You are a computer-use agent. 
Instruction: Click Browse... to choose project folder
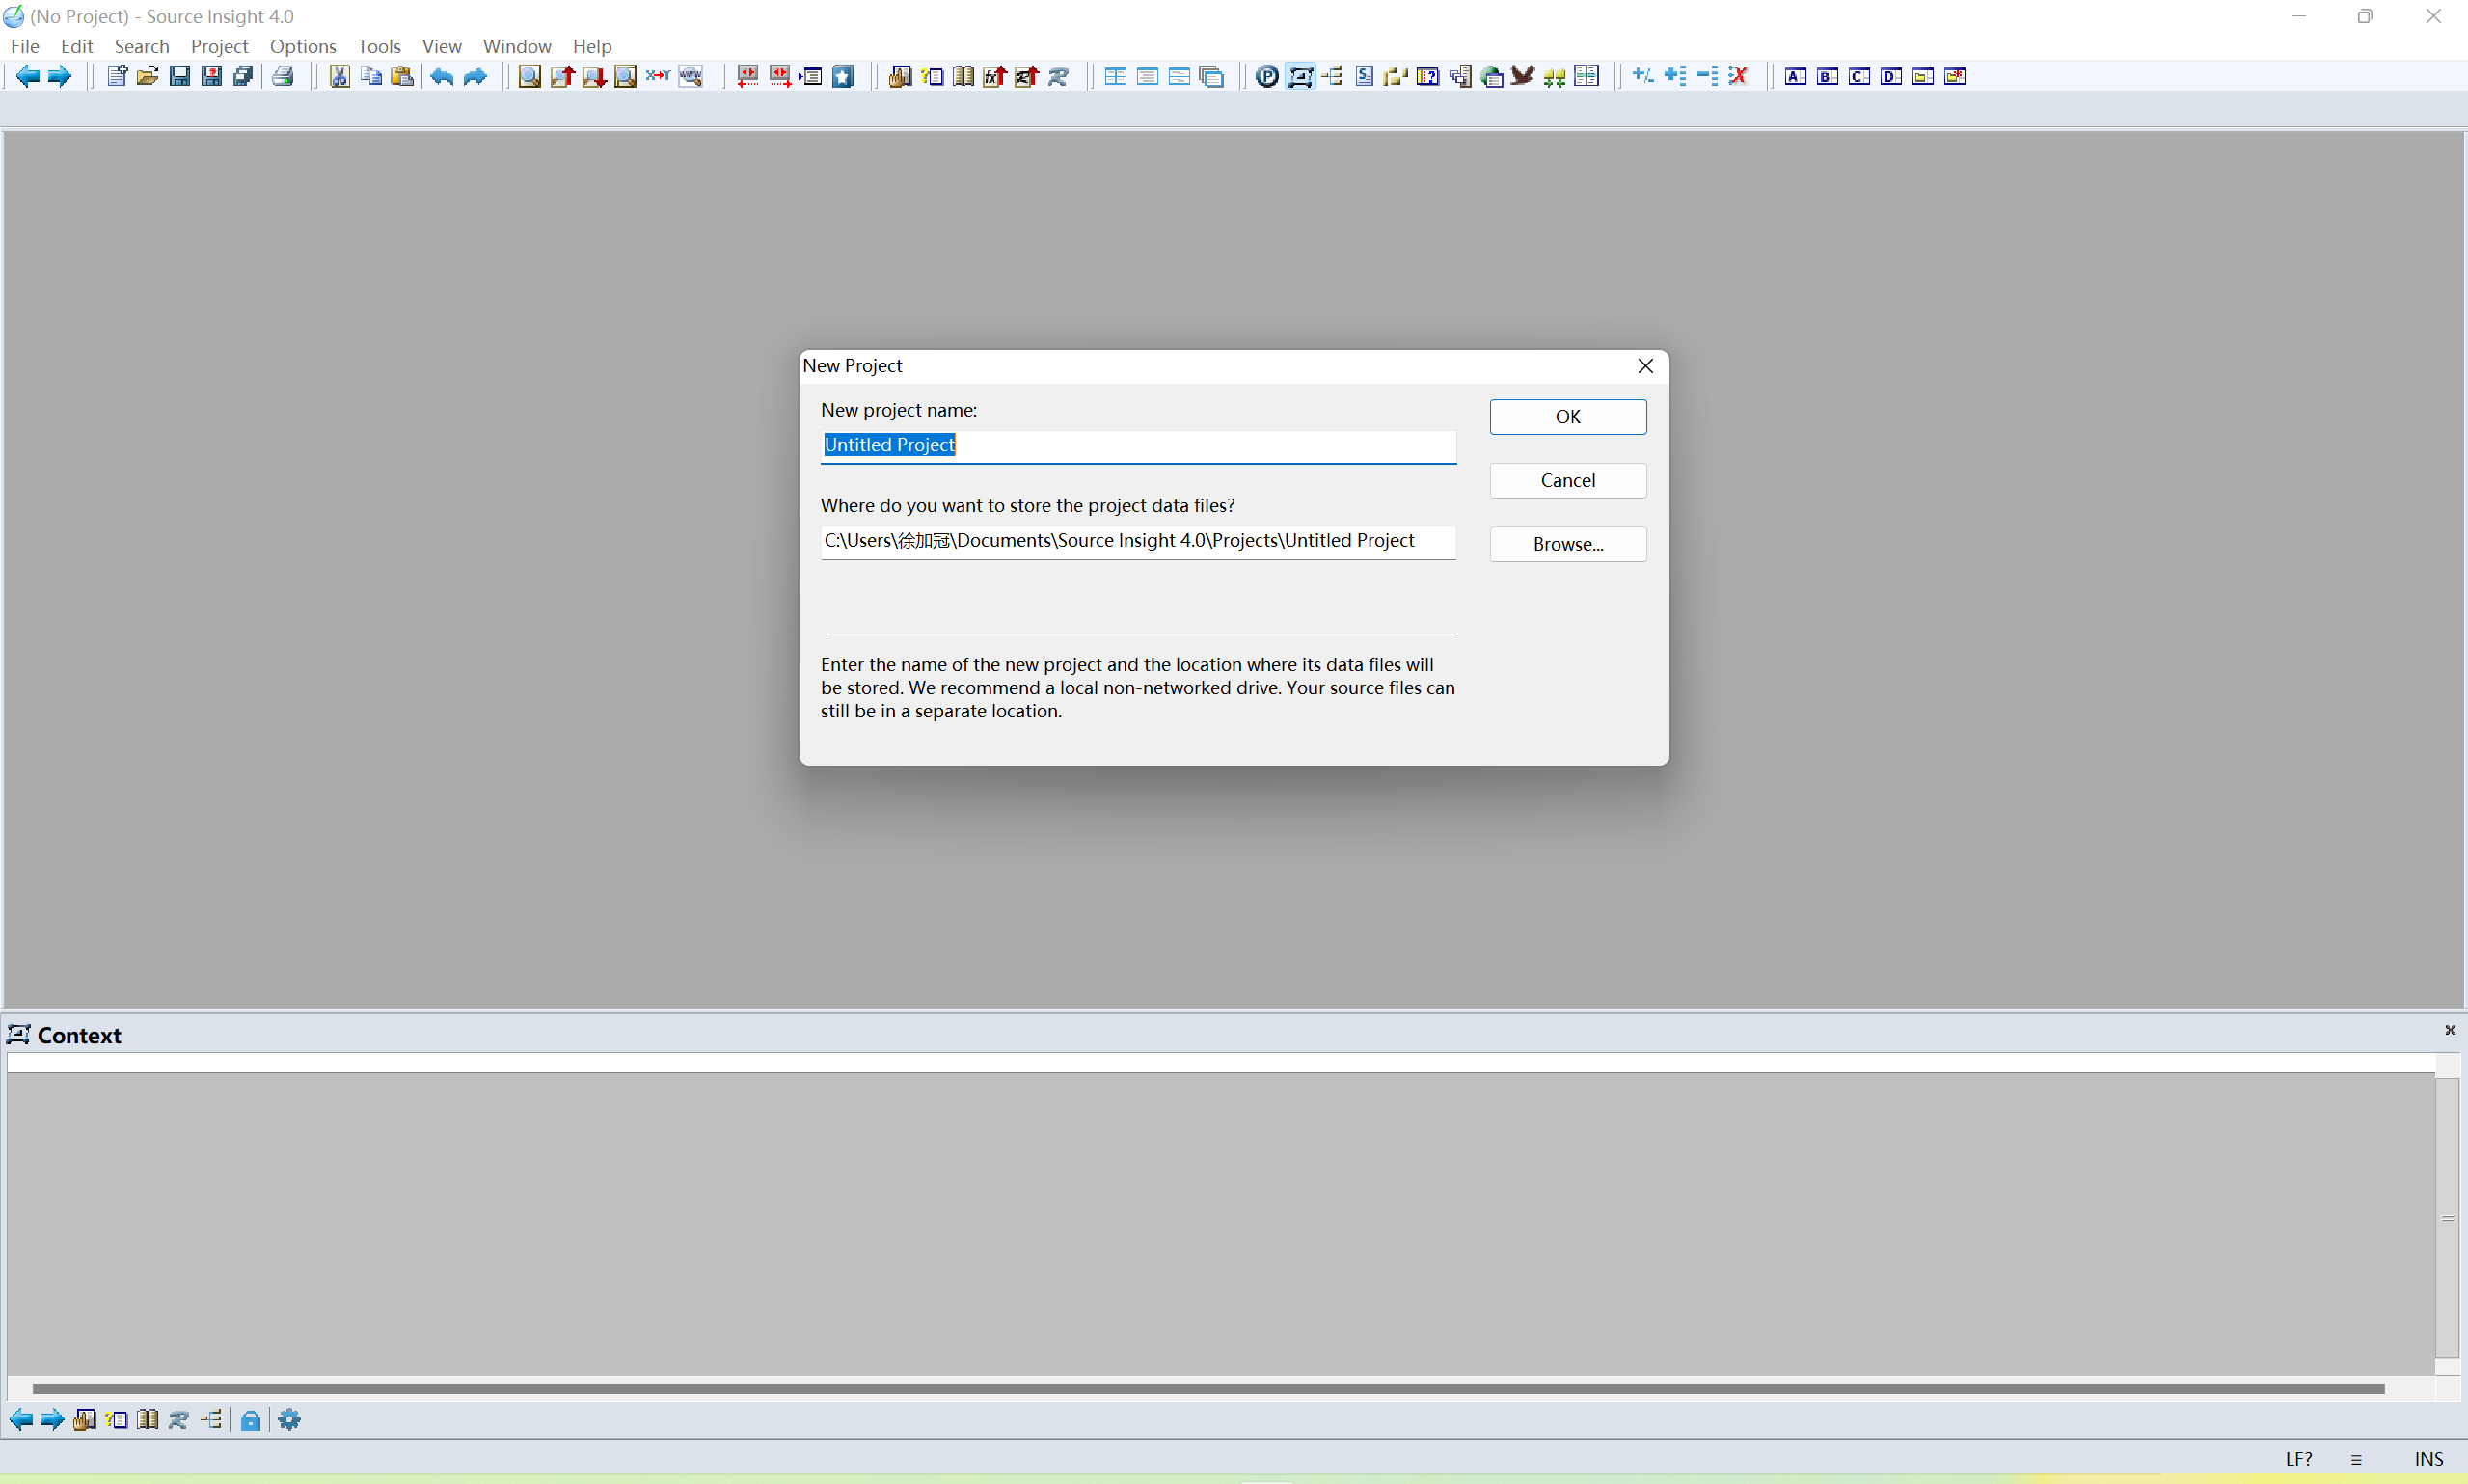pyautogui.click(x=1568, y=545)
